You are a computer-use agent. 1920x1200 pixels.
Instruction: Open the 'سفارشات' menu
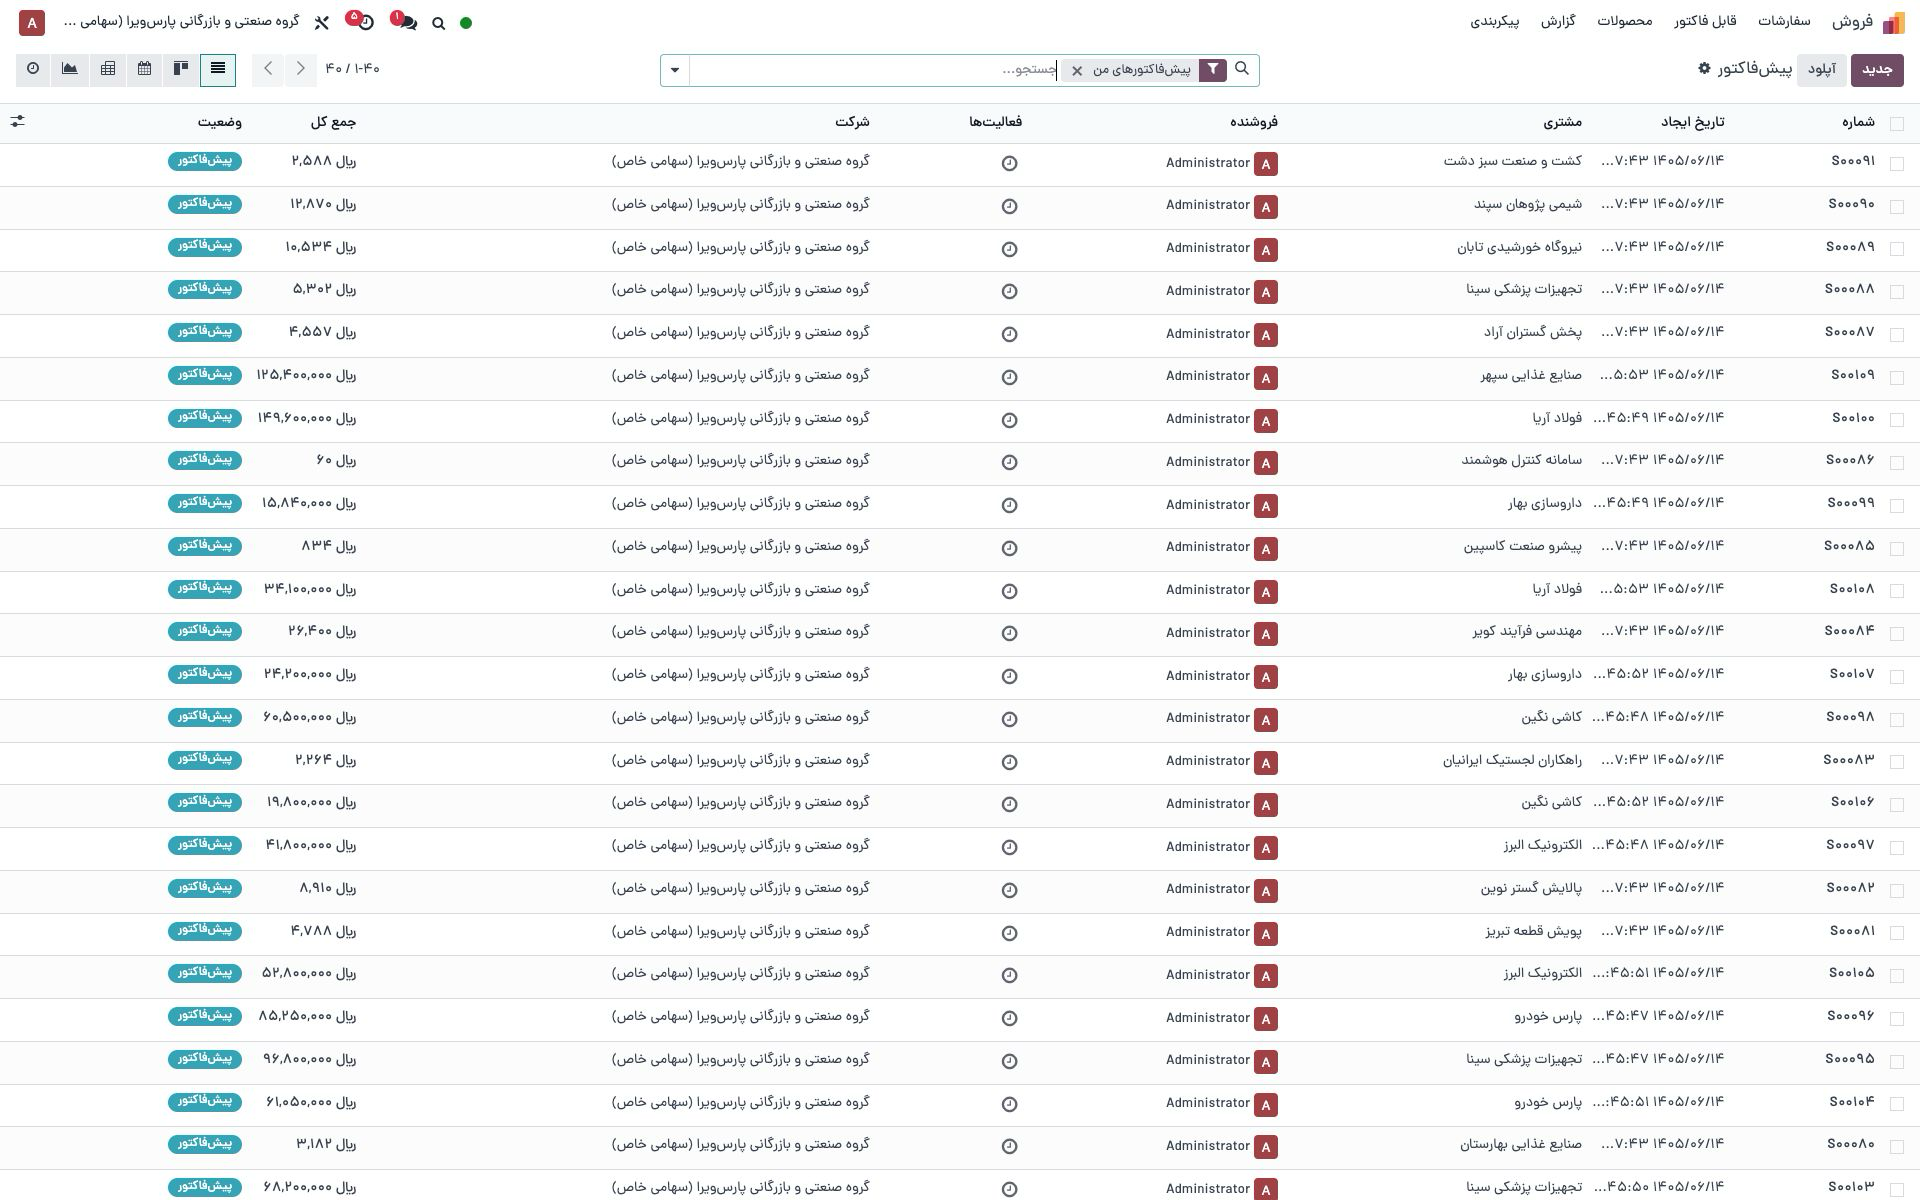1784,21
